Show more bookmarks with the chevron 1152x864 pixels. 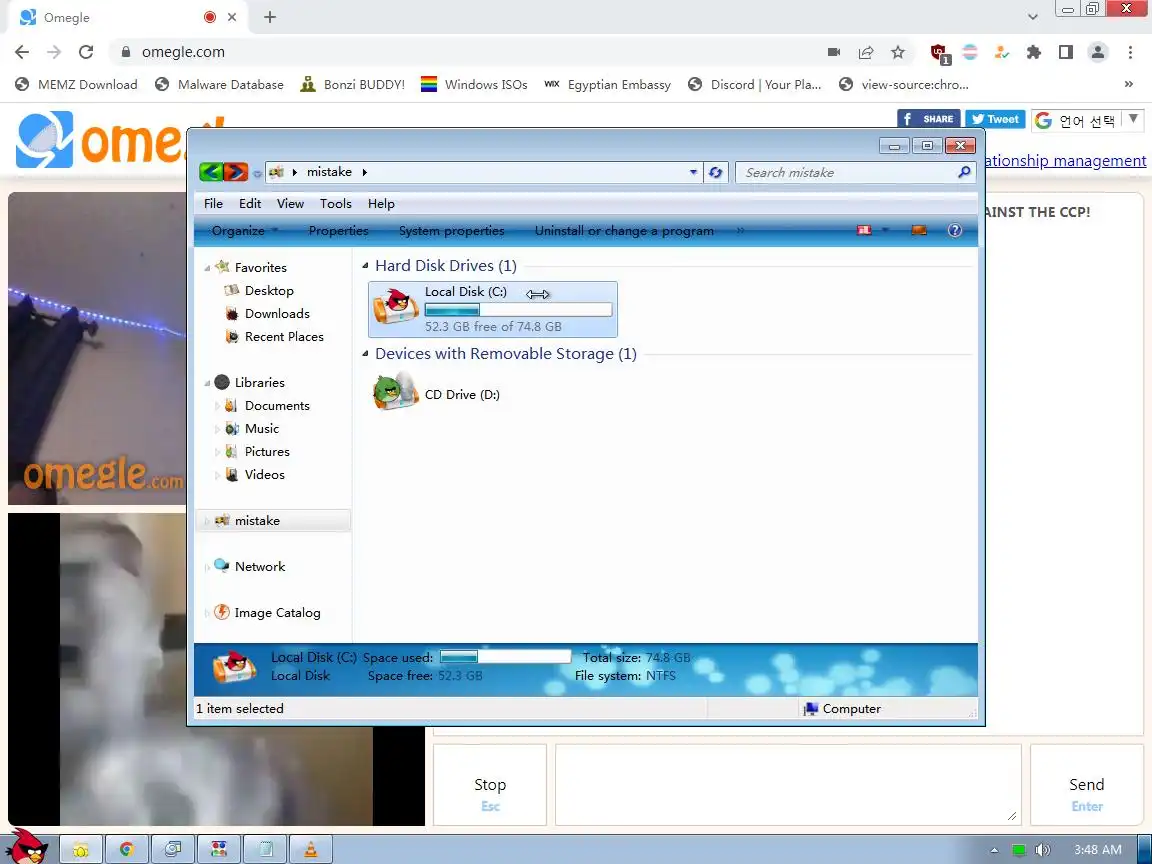click(1128, 84)
